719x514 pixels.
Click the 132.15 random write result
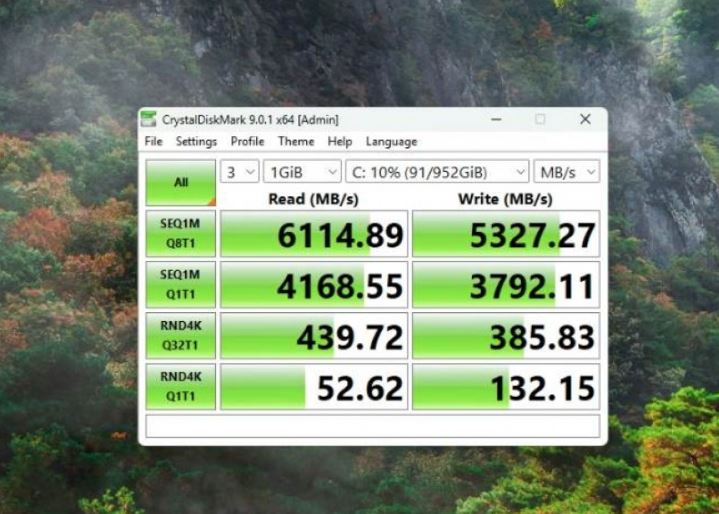click(506, 387)
